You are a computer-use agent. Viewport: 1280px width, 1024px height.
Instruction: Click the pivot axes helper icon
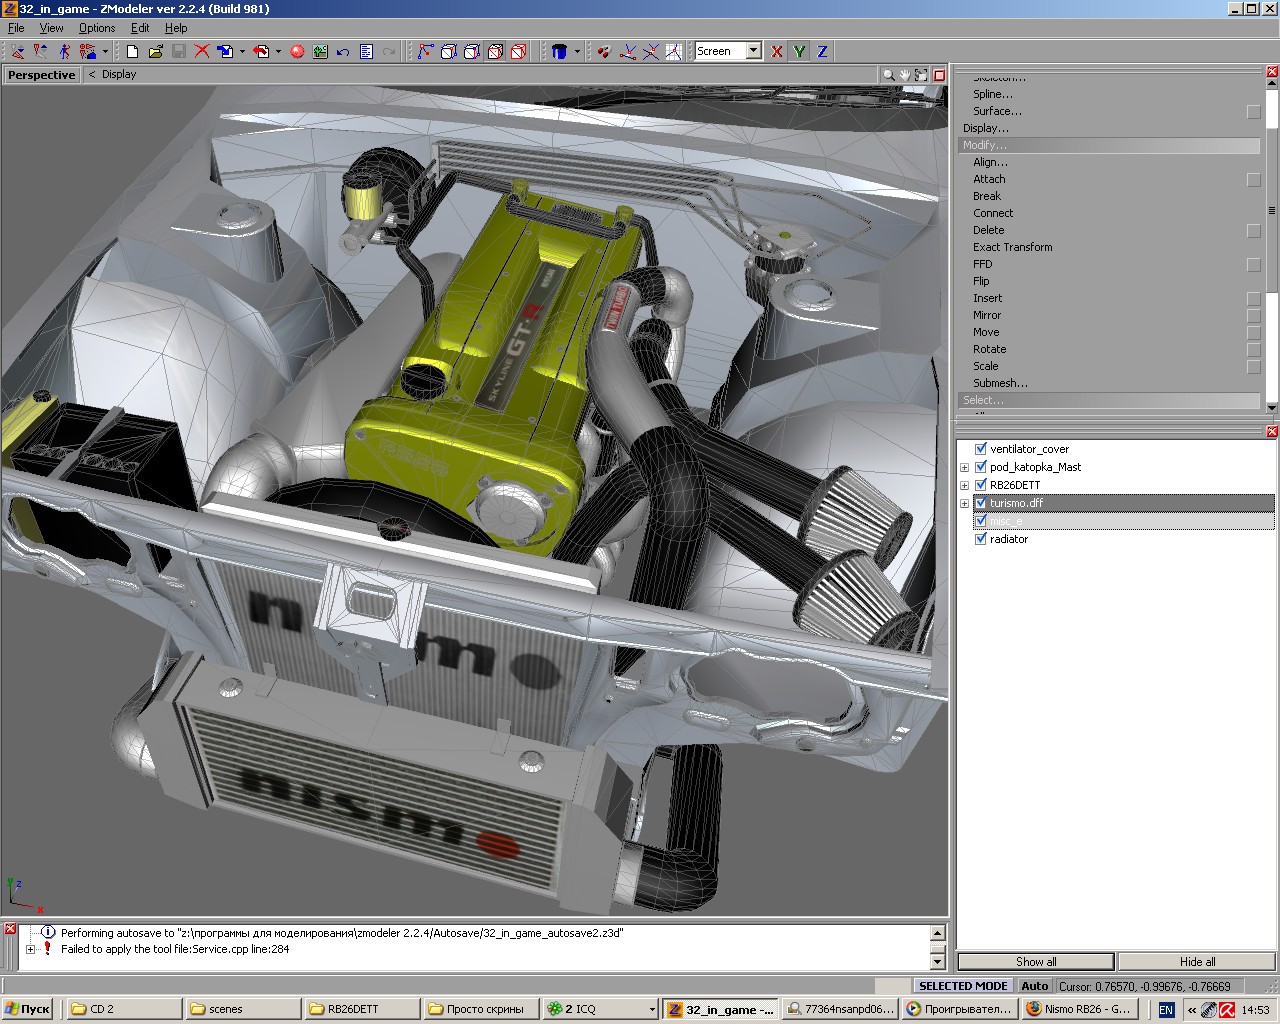pos(628,51)
